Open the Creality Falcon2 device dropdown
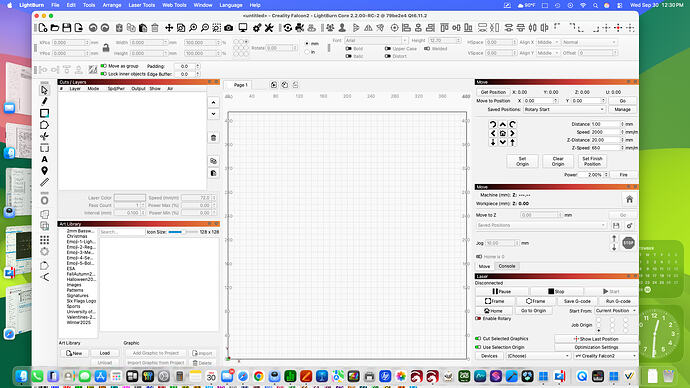 point(606,356)
